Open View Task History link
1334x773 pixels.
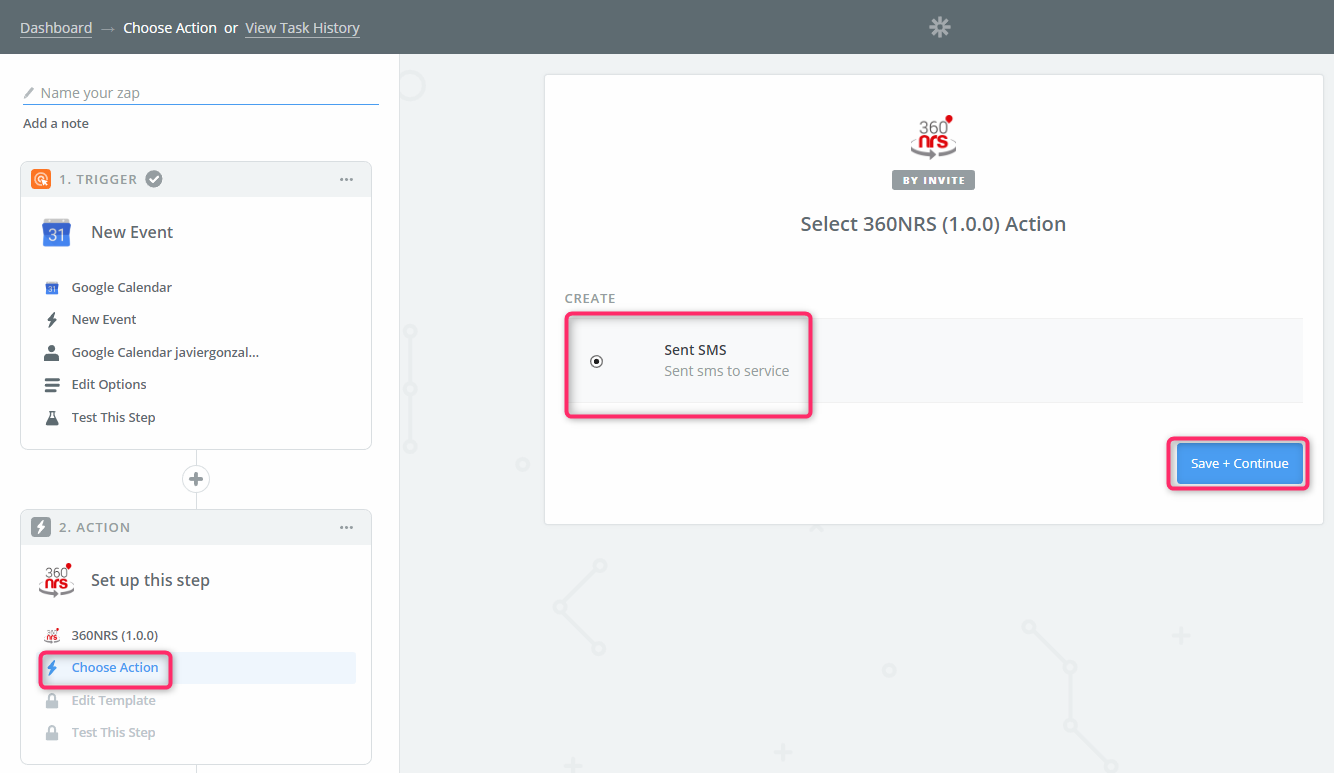(302, 28)
